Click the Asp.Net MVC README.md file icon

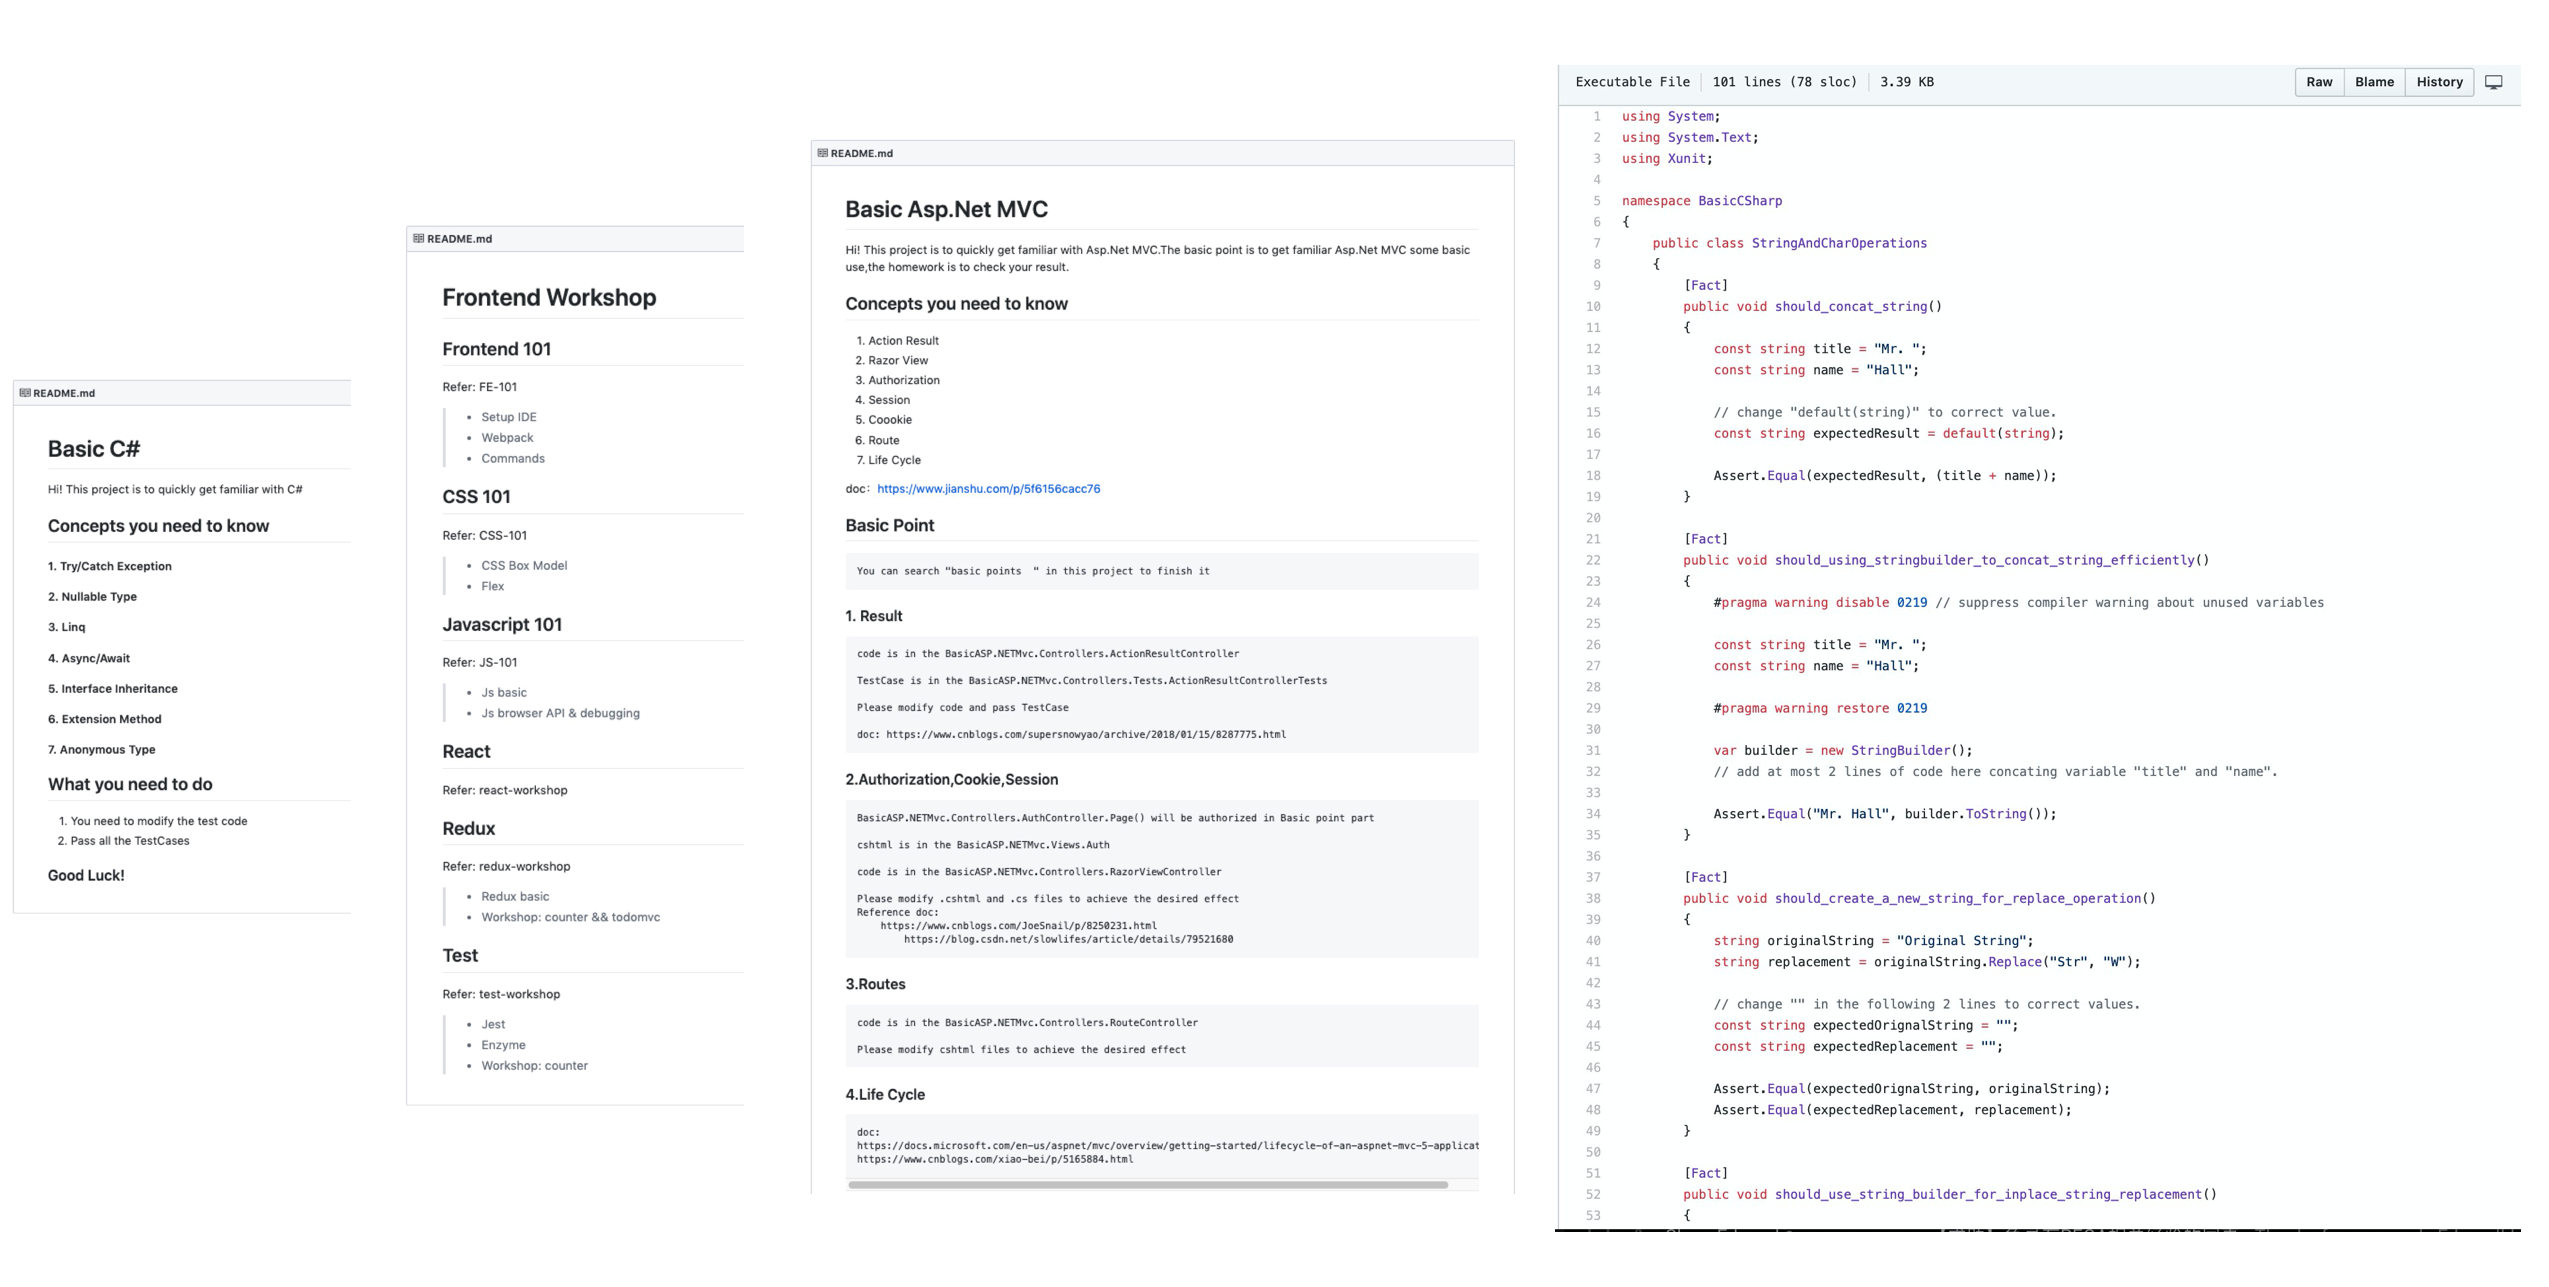click(x=823, y=153)
